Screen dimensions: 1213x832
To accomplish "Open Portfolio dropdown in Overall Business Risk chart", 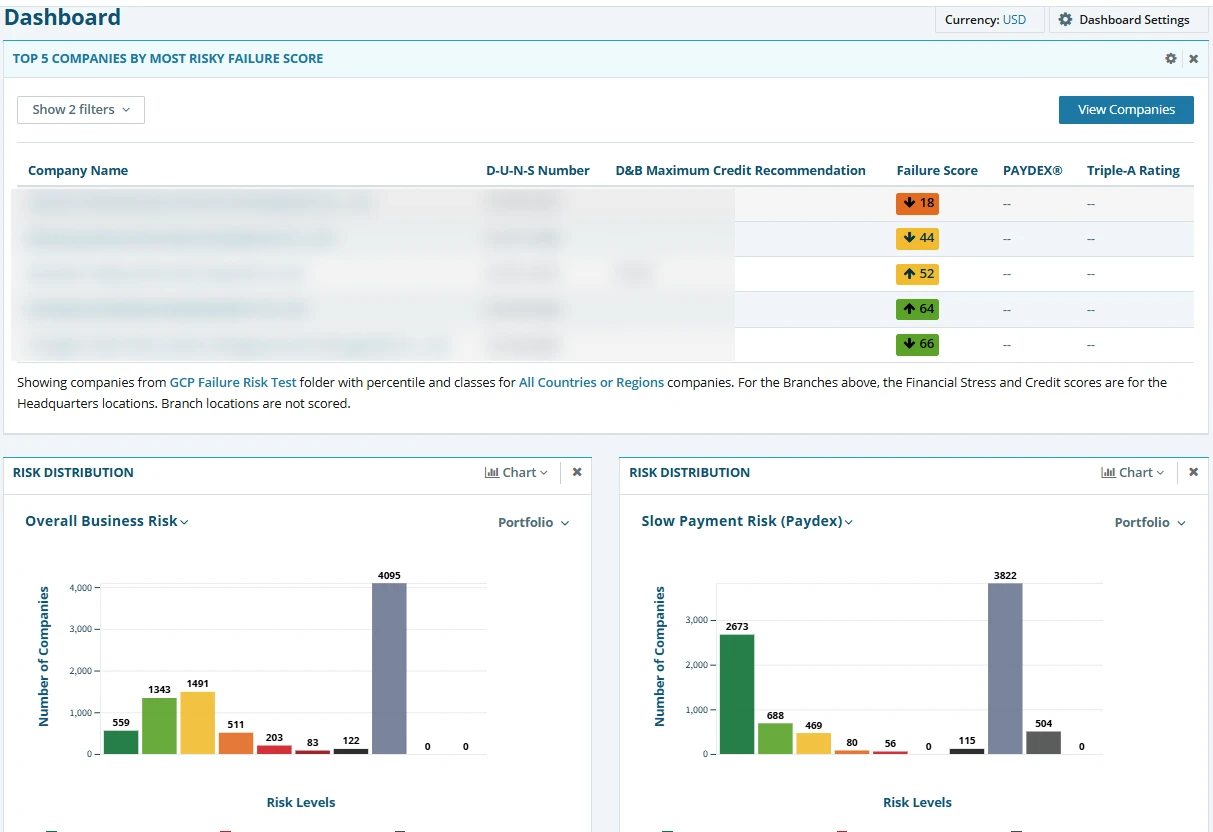I will (533, 523).
